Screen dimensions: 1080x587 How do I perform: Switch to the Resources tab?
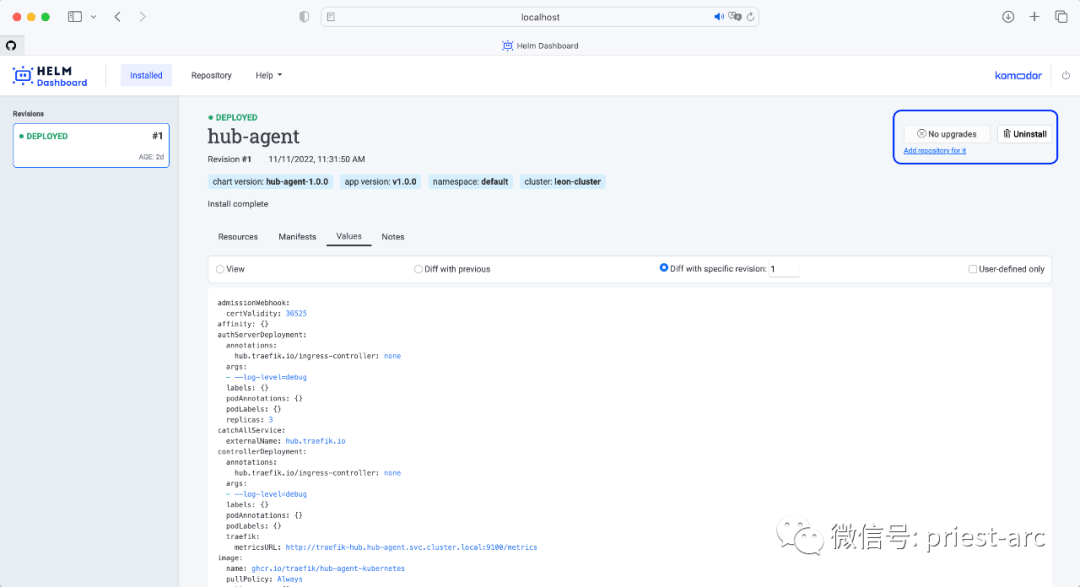click(238, 236)
